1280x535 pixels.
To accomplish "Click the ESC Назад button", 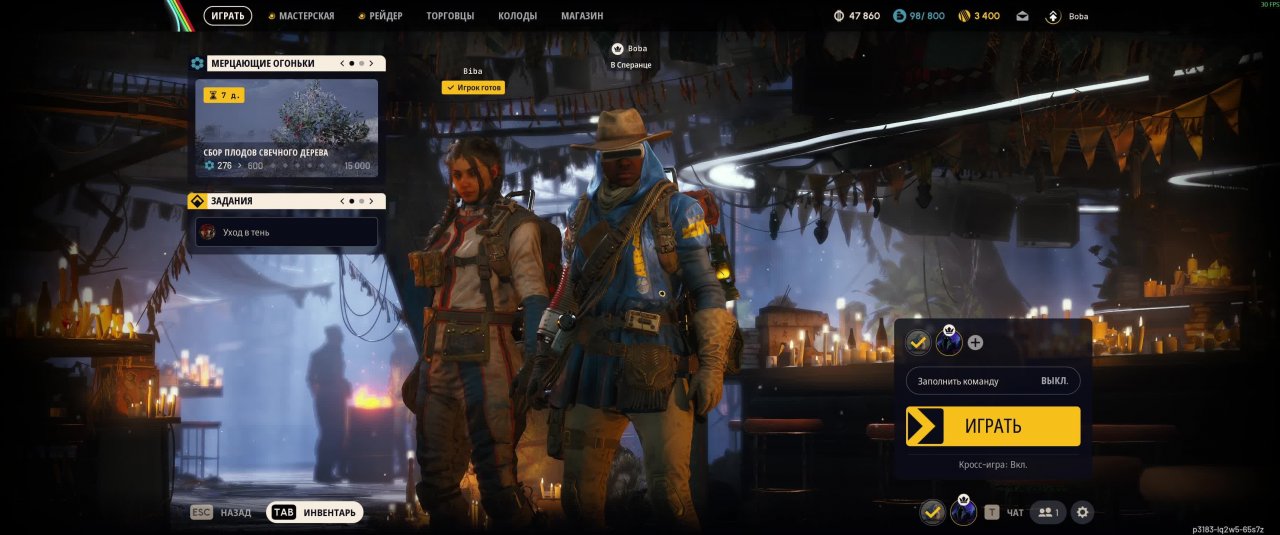I will 221,512.
